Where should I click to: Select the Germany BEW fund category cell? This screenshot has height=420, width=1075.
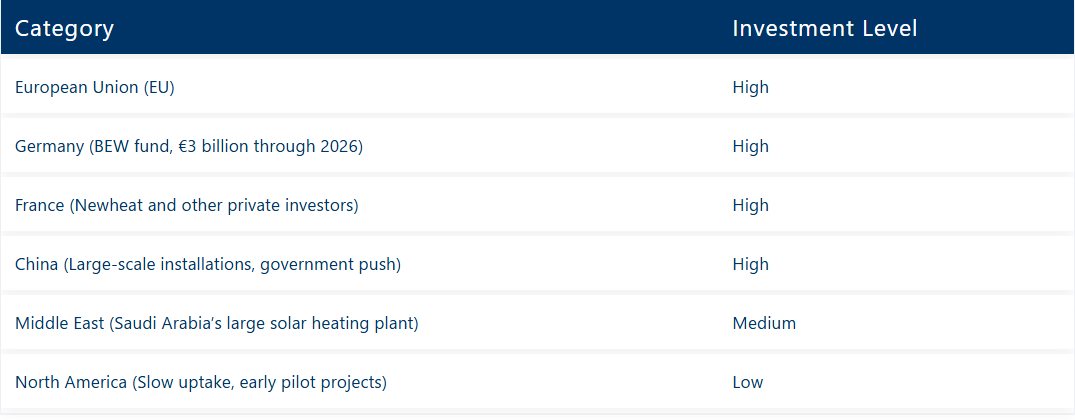[x=188, y=146]
